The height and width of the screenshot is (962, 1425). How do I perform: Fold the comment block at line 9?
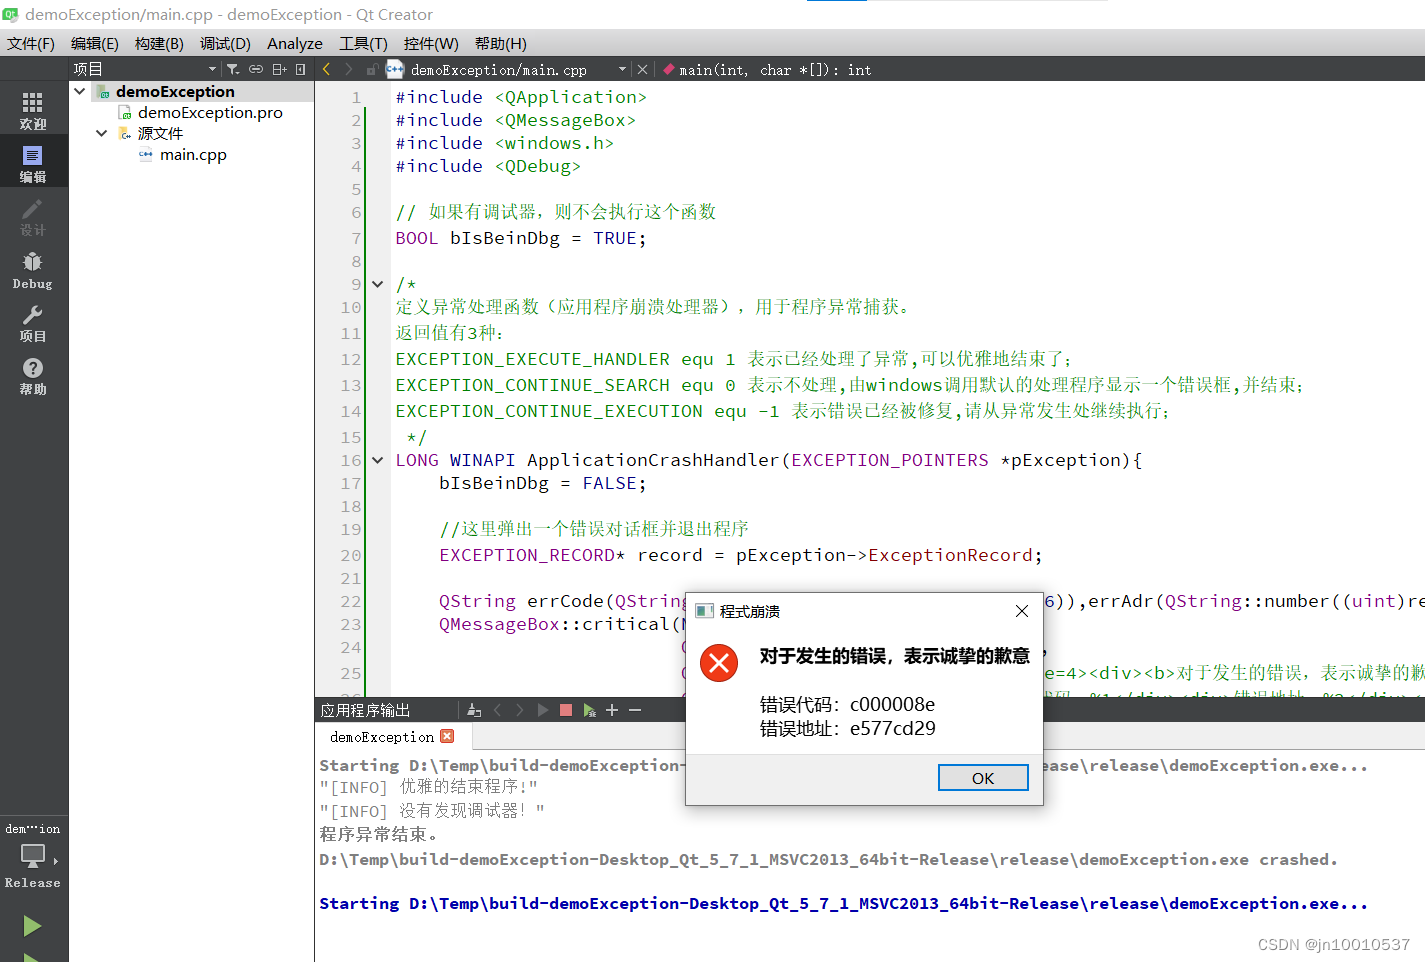point(377,284)
